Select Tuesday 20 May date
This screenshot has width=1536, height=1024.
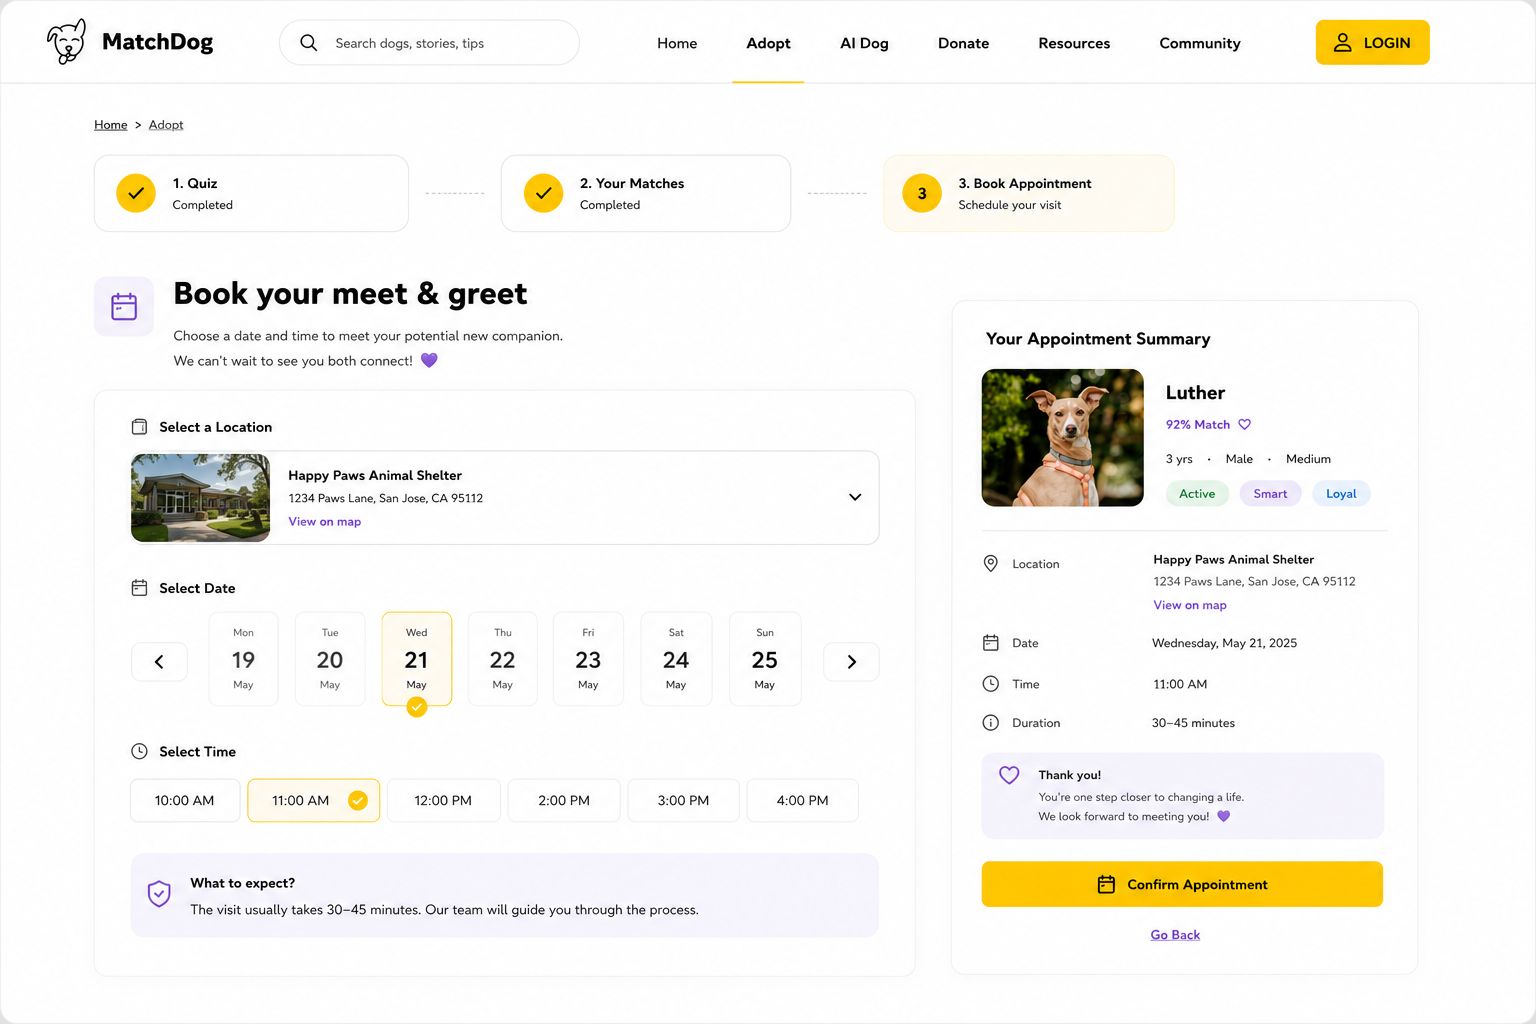click(330, 659)
